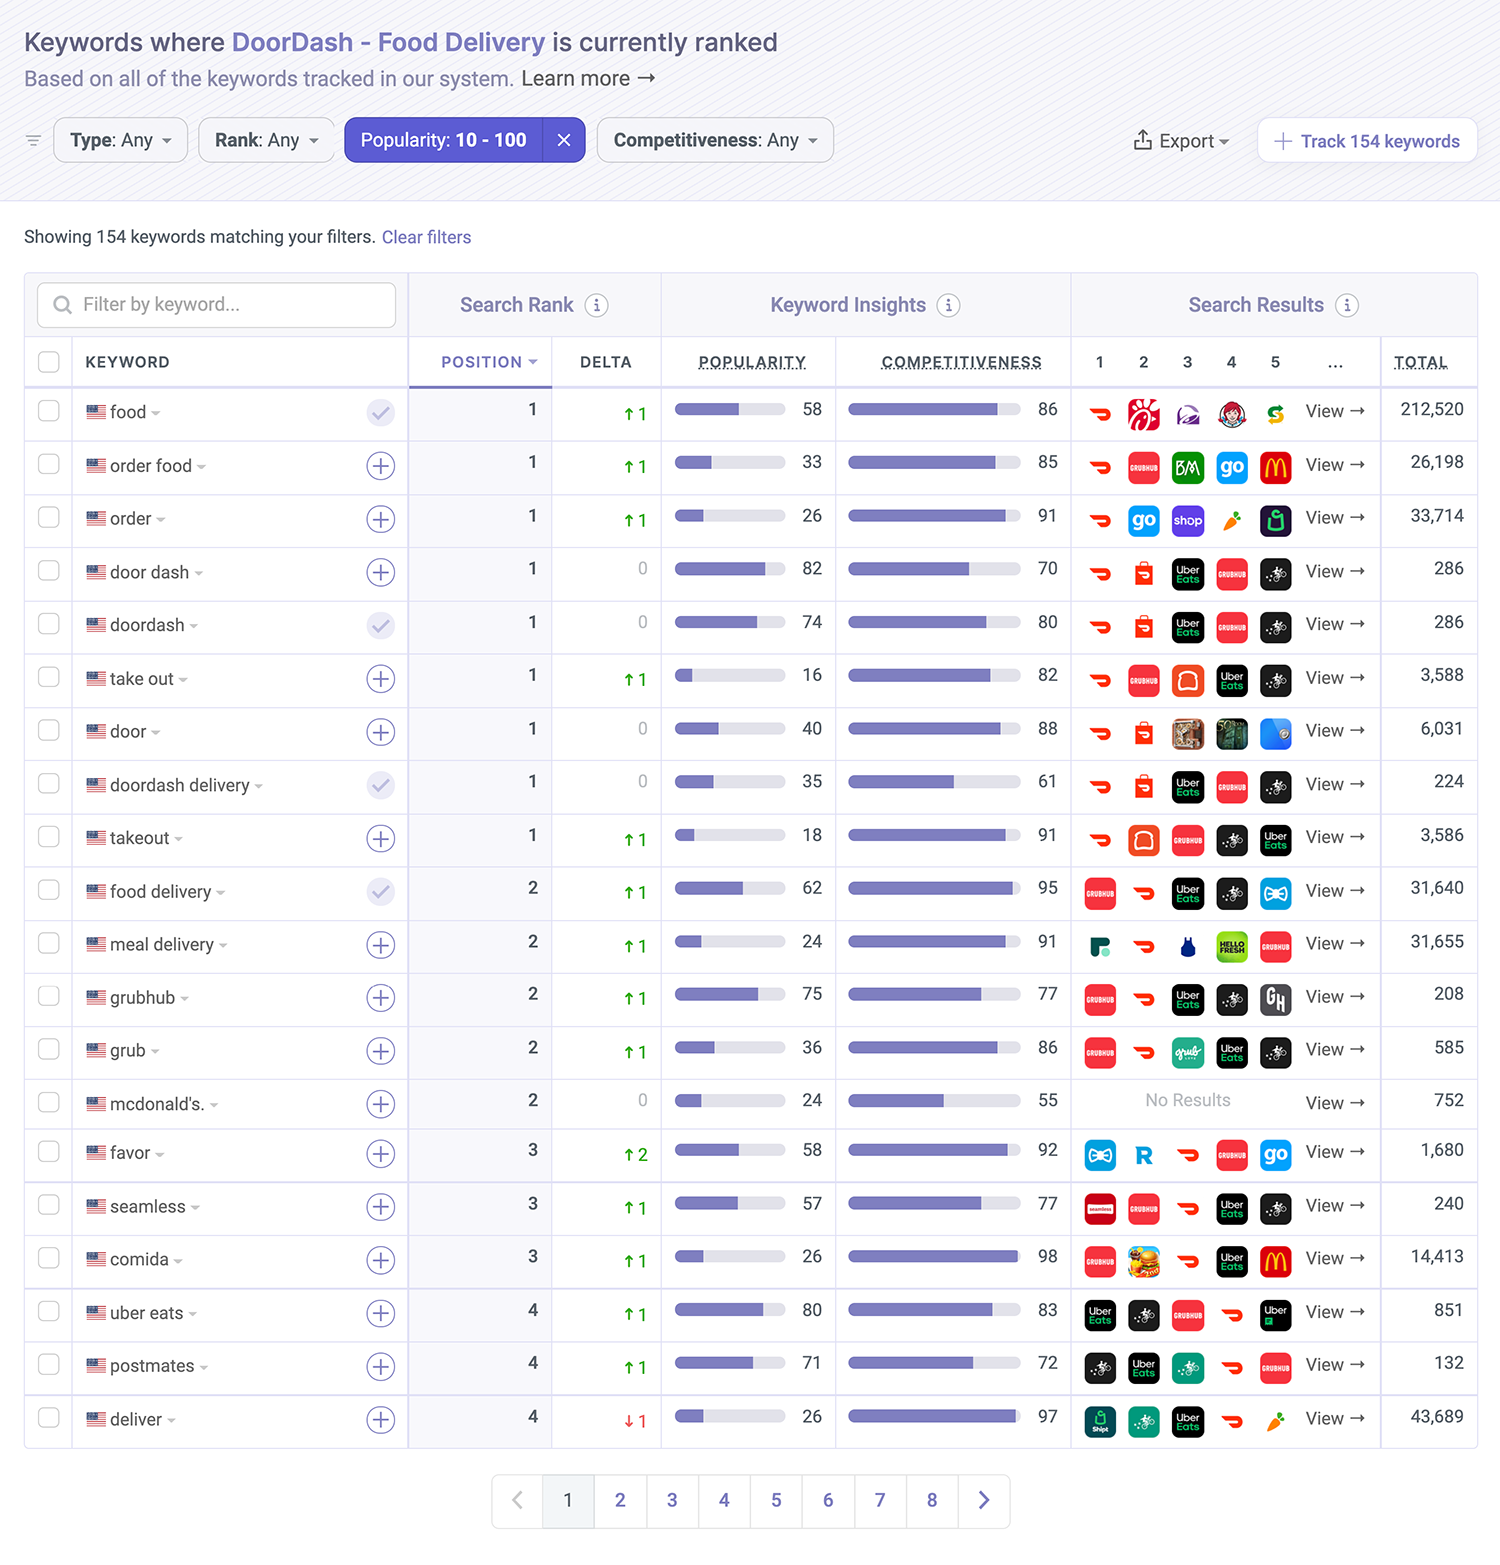Click Wendy's app icon in food row
This screenshot has width=1500, height=1565.
(x=1232, y=413)
